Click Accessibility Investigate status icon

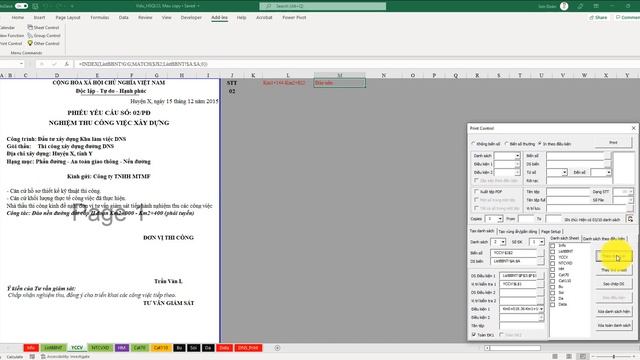65,356
